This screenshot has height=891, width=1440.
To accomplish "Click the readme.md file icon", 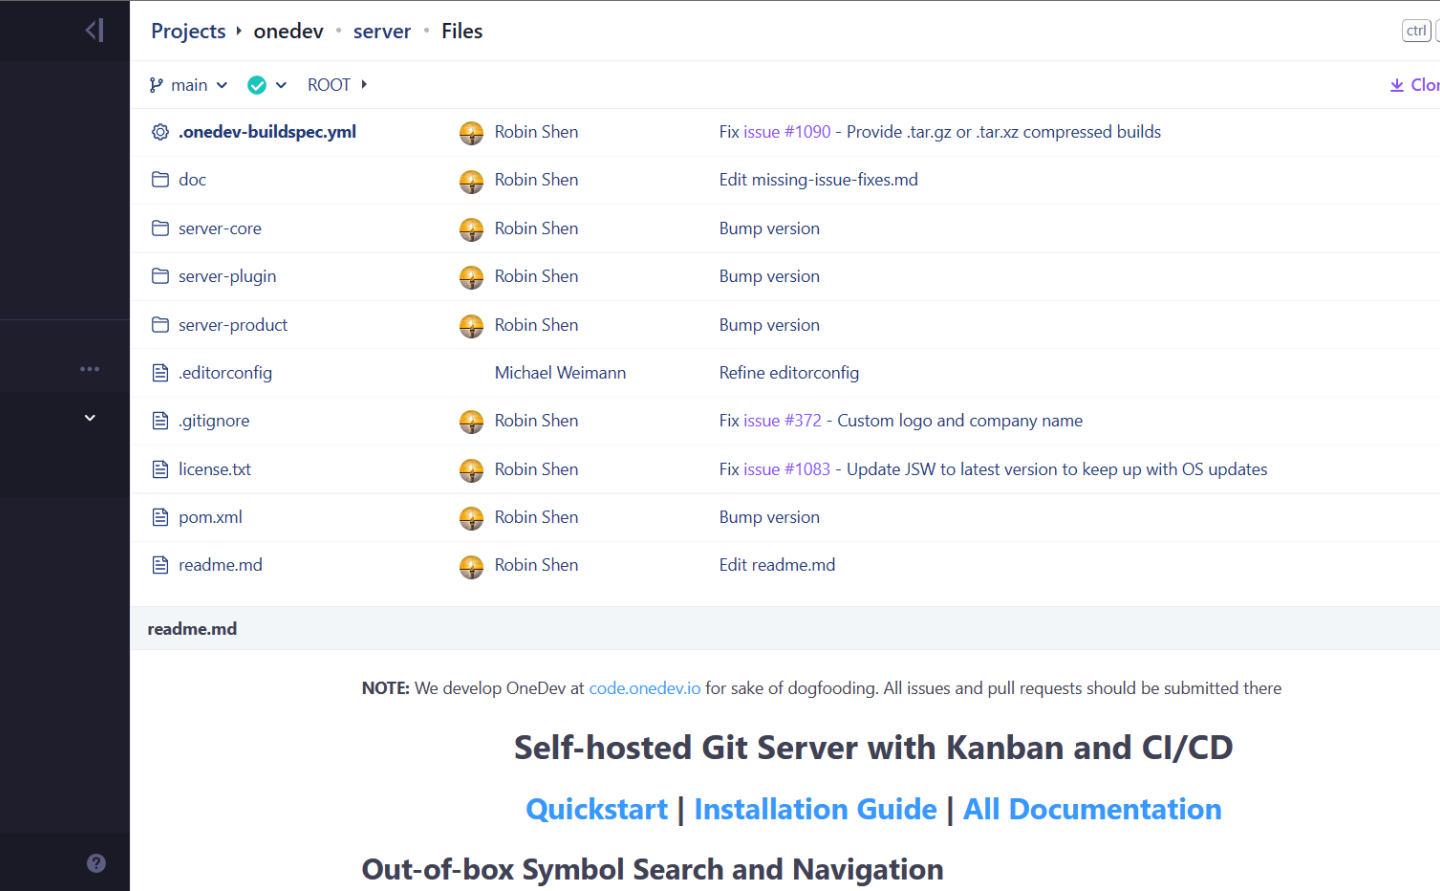I will [160, 565].
